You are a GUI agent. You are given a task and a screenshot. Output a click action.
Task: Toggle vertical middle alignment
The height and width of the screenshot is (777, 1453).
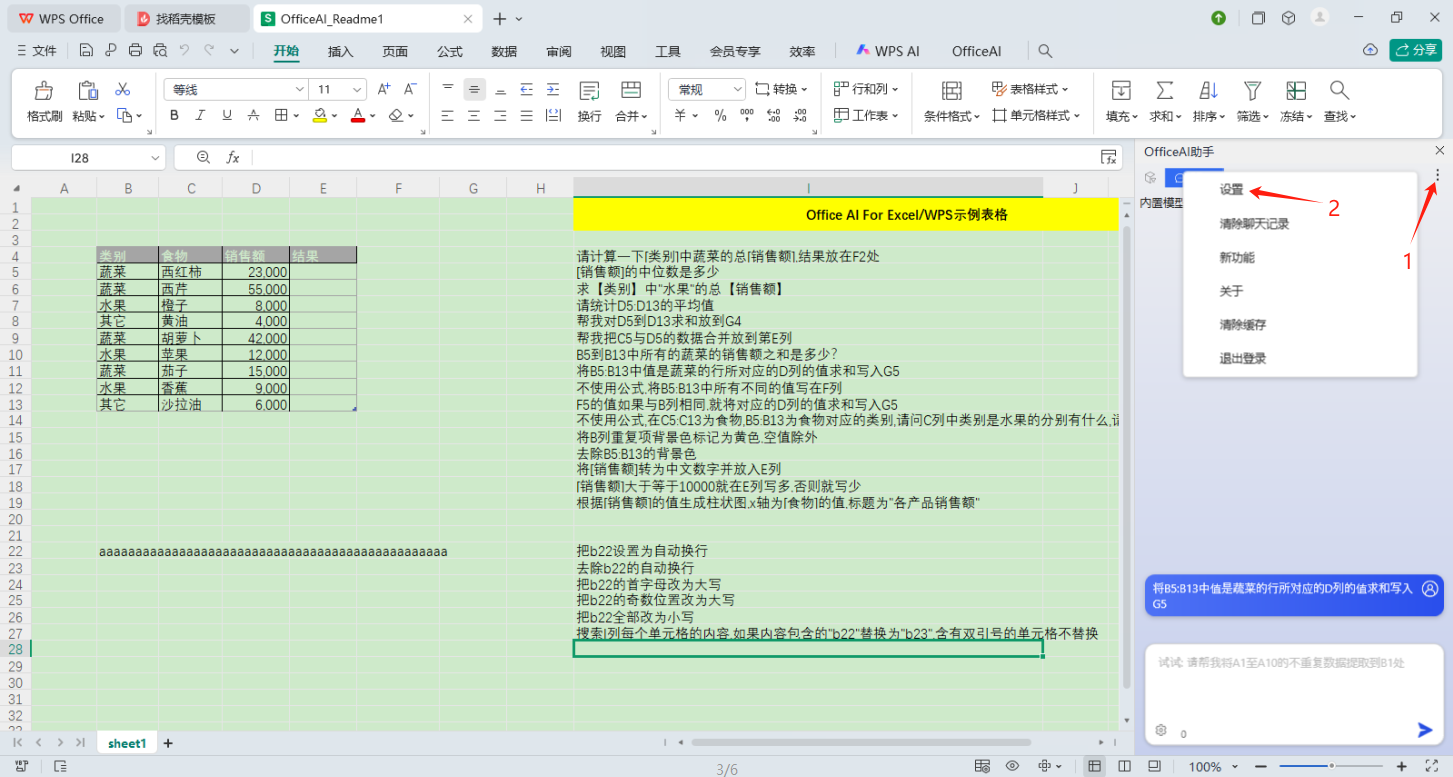[474, 89]
